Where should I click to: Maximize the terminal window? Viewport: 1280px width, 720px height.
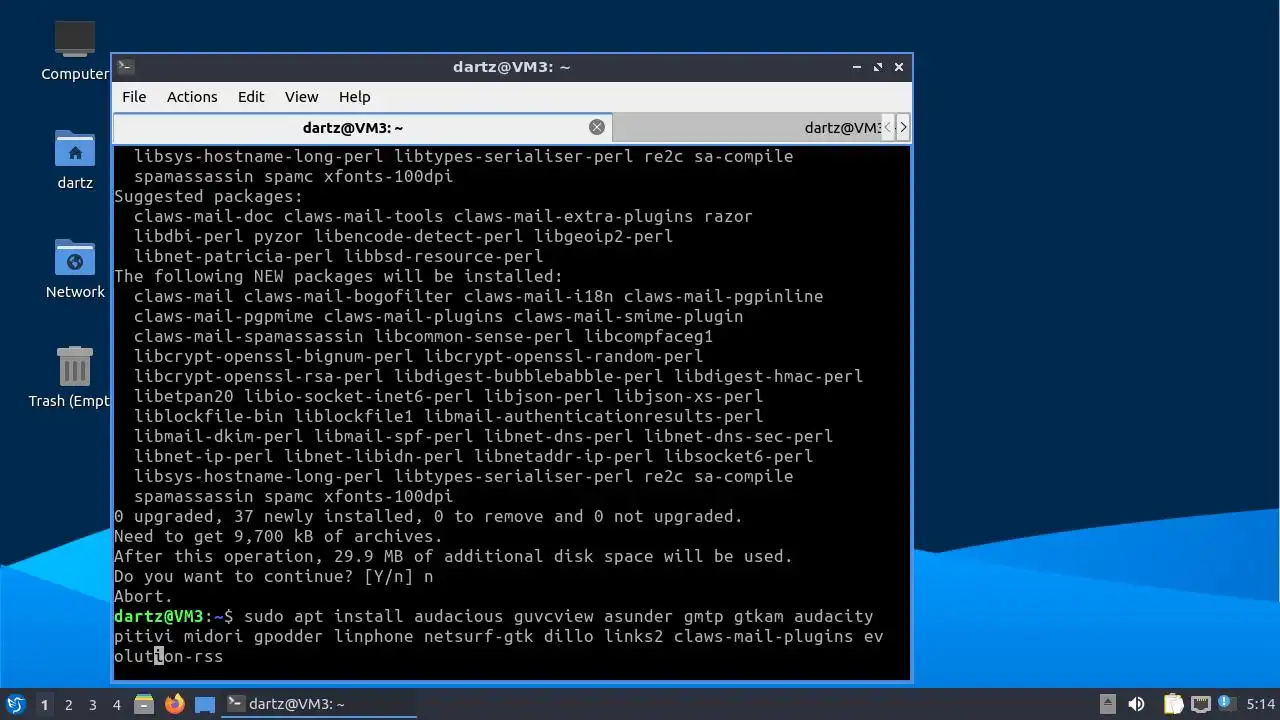point(878,67)
